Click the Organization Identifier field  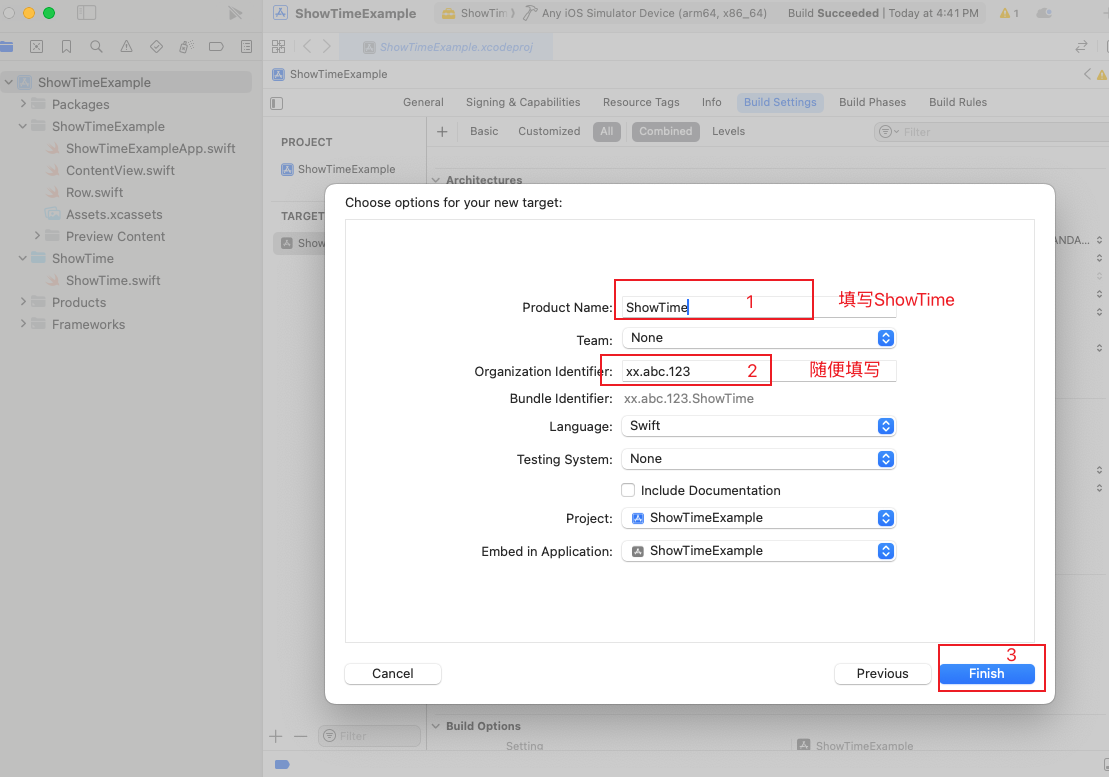pos(758,371)
